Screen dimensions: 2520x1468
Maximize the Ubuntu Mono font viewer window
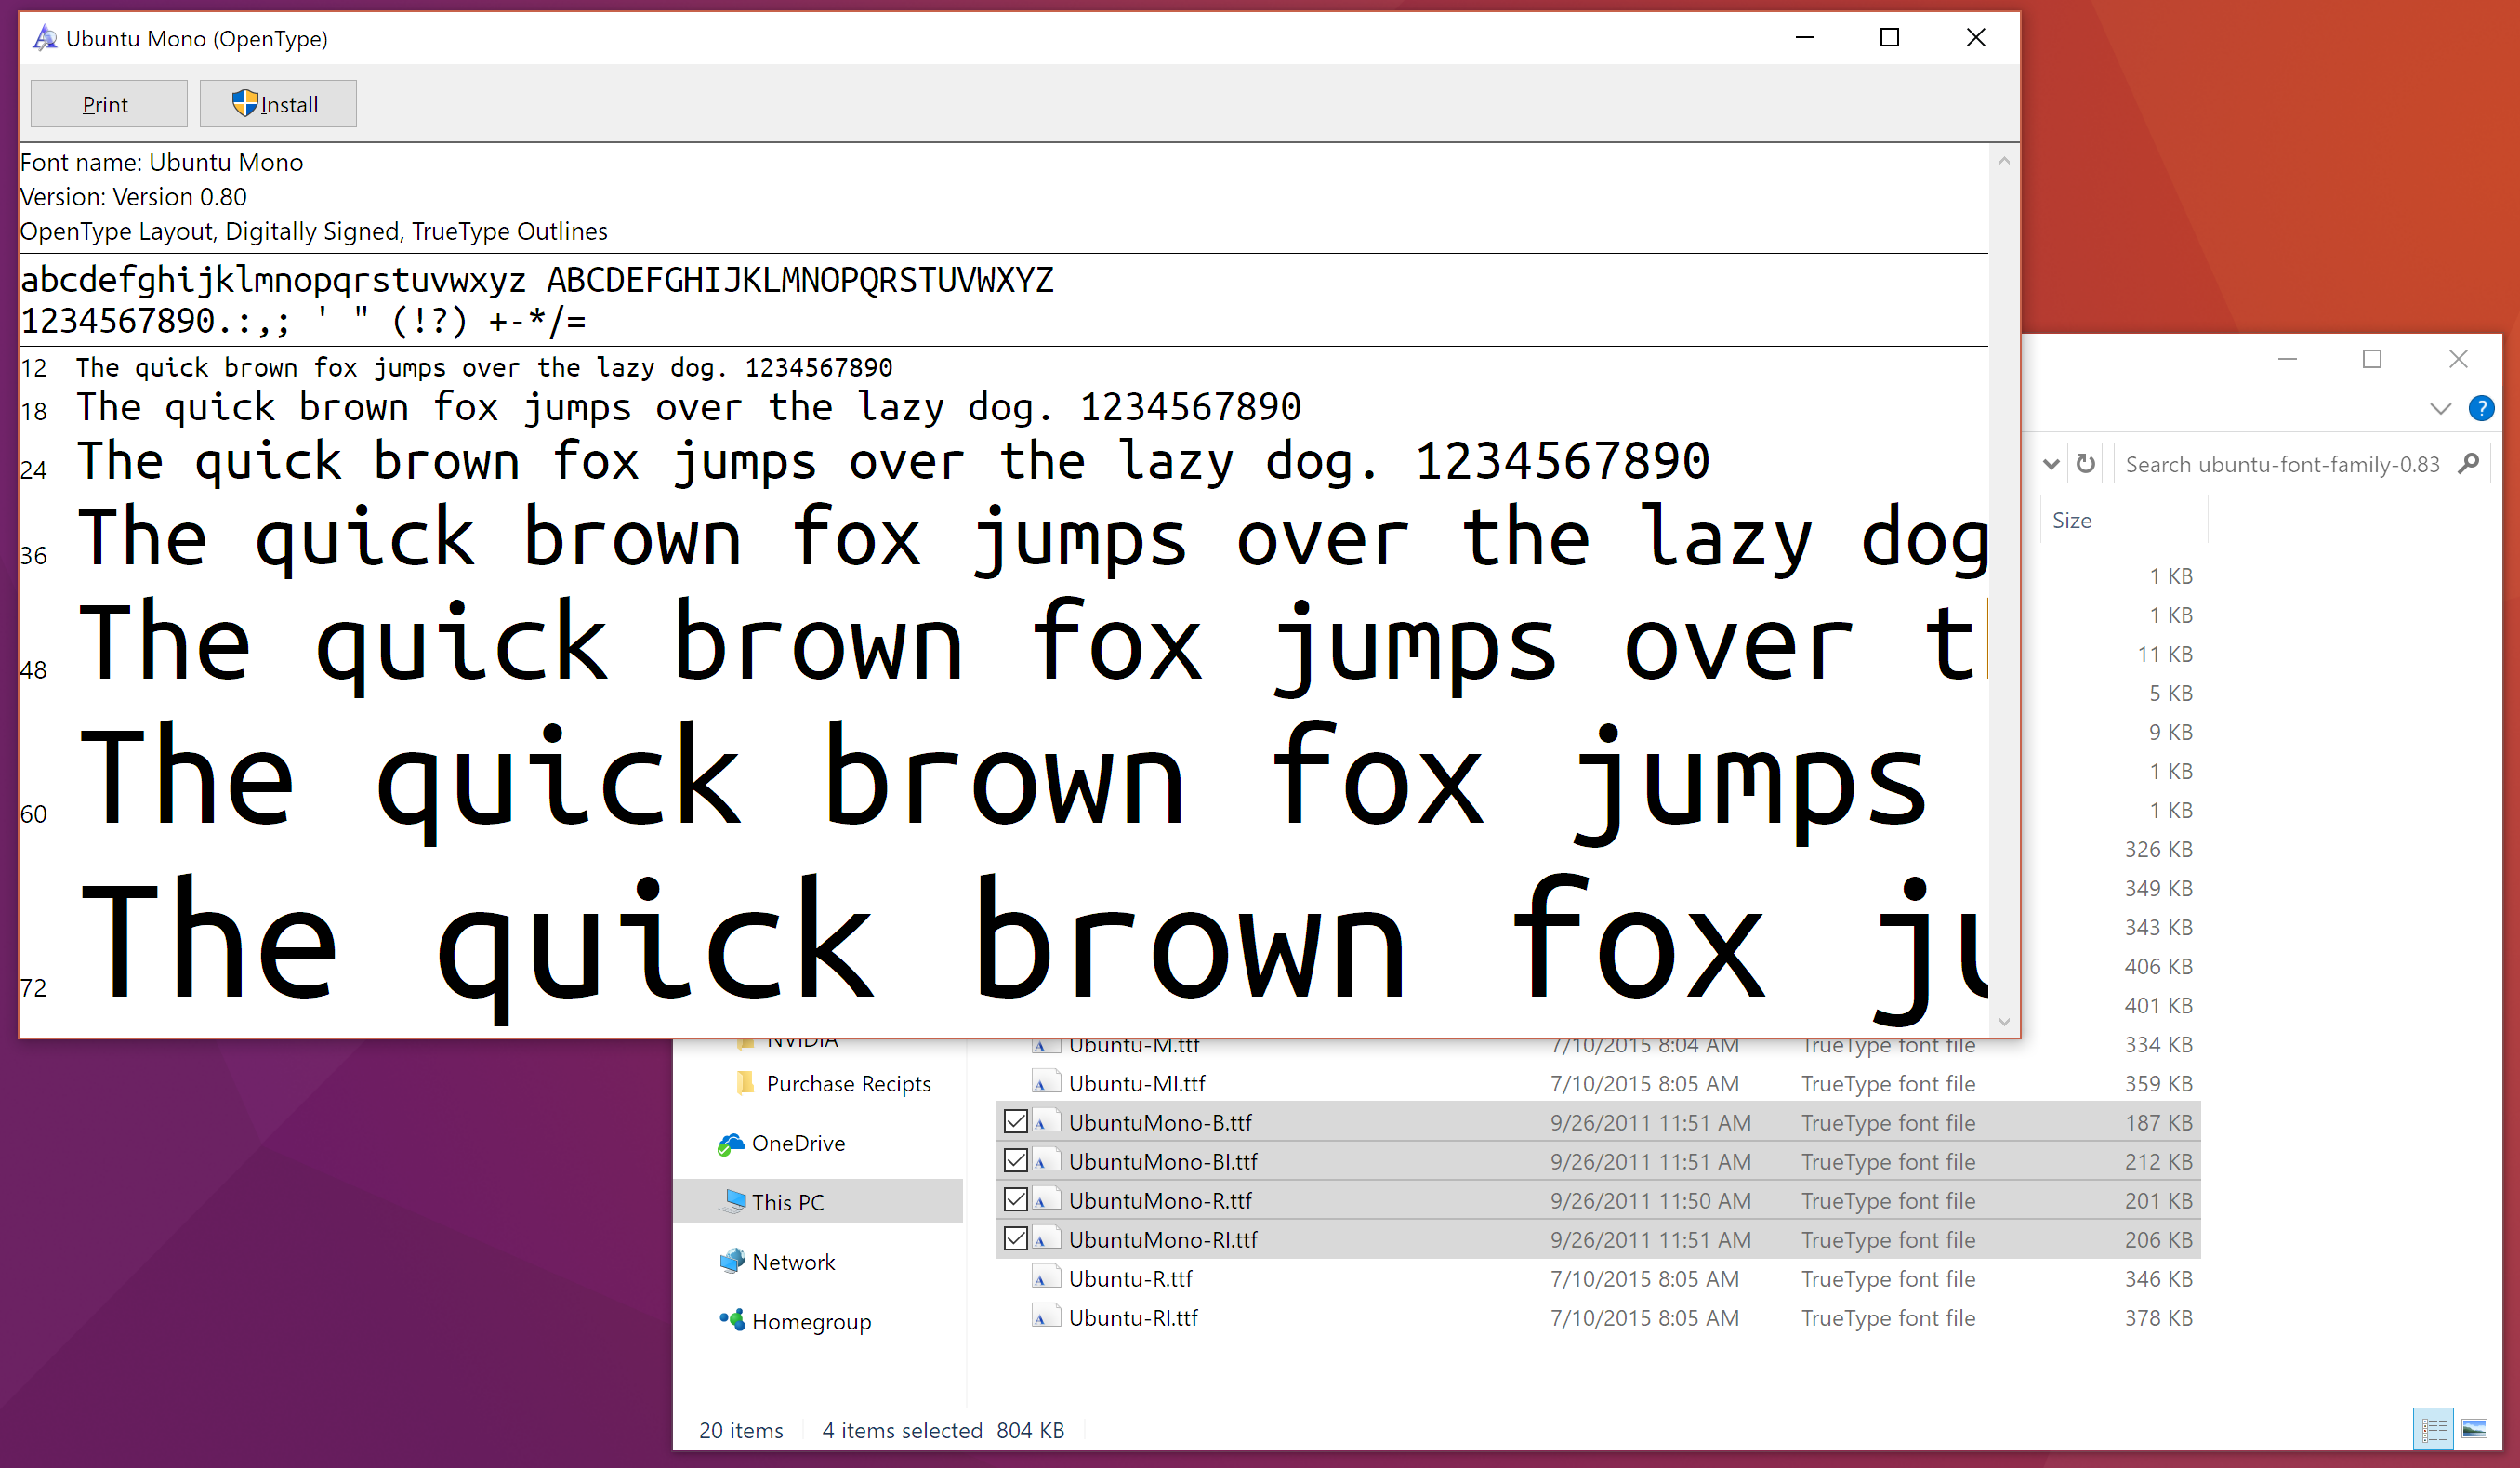pos(1889,38)
